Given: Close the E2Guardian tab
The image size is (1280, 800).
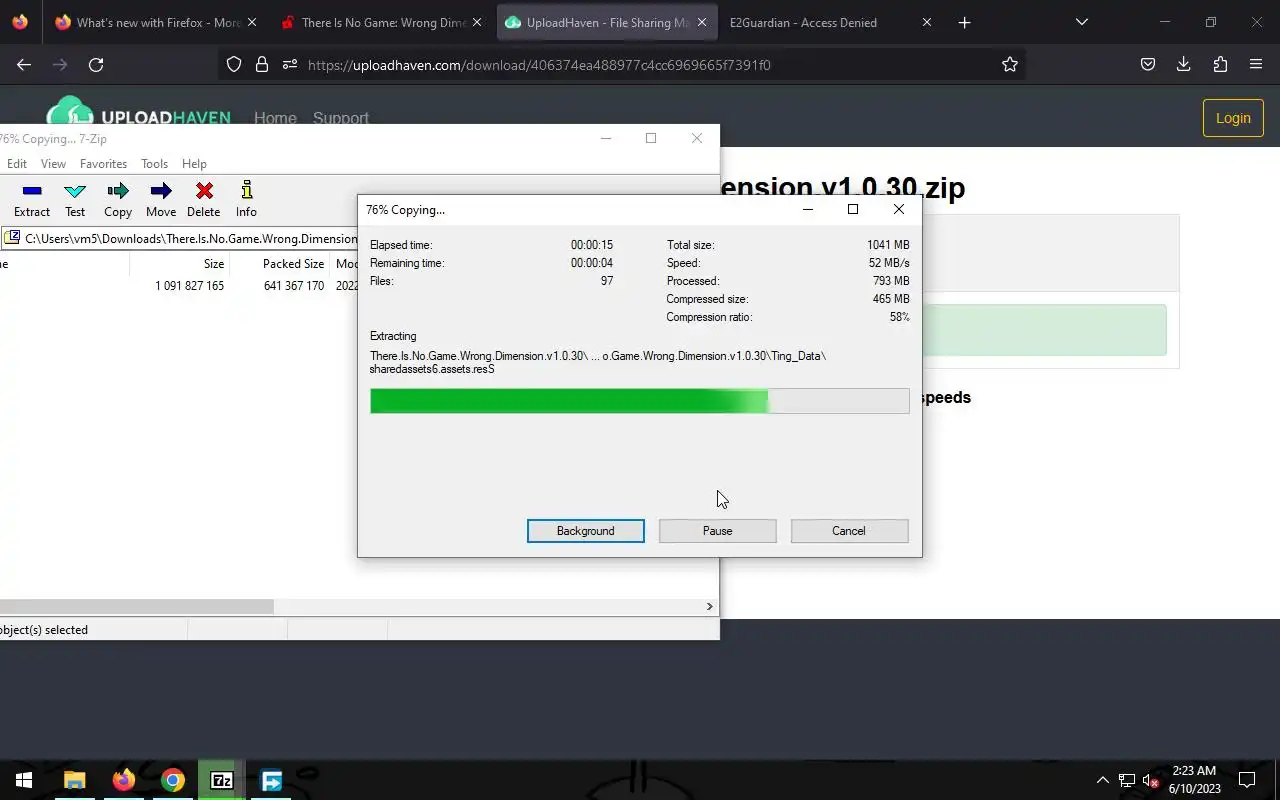Looking at the screenshot, I should point(926,22).
